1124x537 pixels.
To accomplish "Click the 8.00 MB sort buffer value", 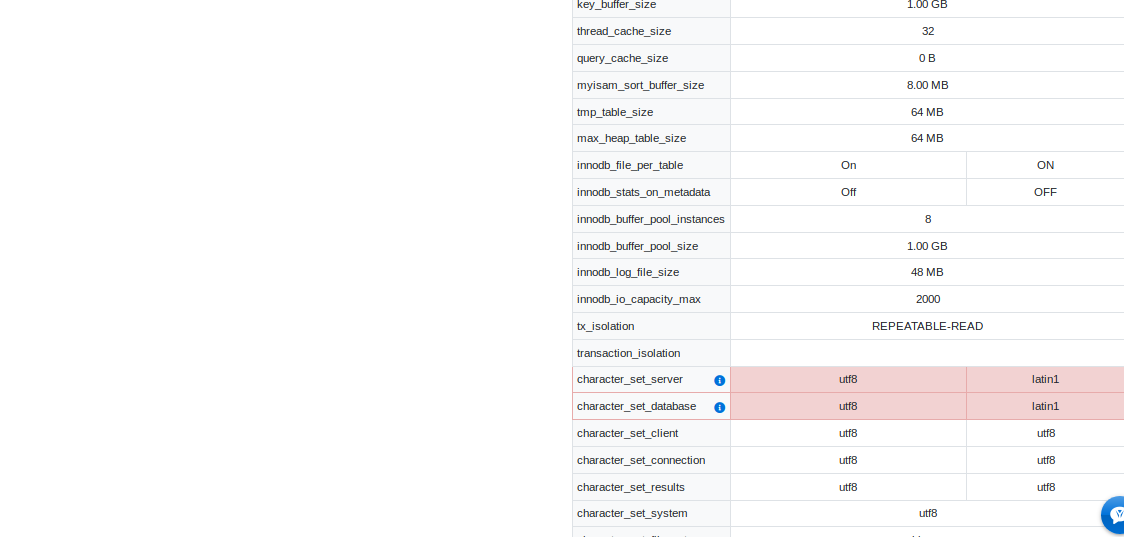I will pyautogui.click(x=928, y=85).
